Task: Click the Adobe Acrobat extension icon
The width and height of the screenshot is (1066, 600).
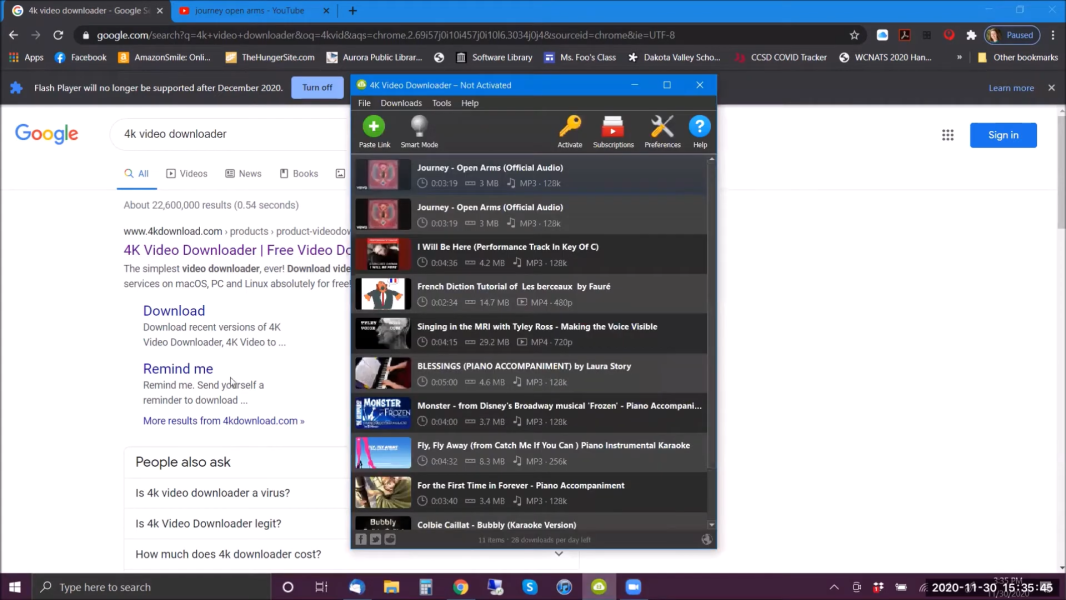Action: 904,35
